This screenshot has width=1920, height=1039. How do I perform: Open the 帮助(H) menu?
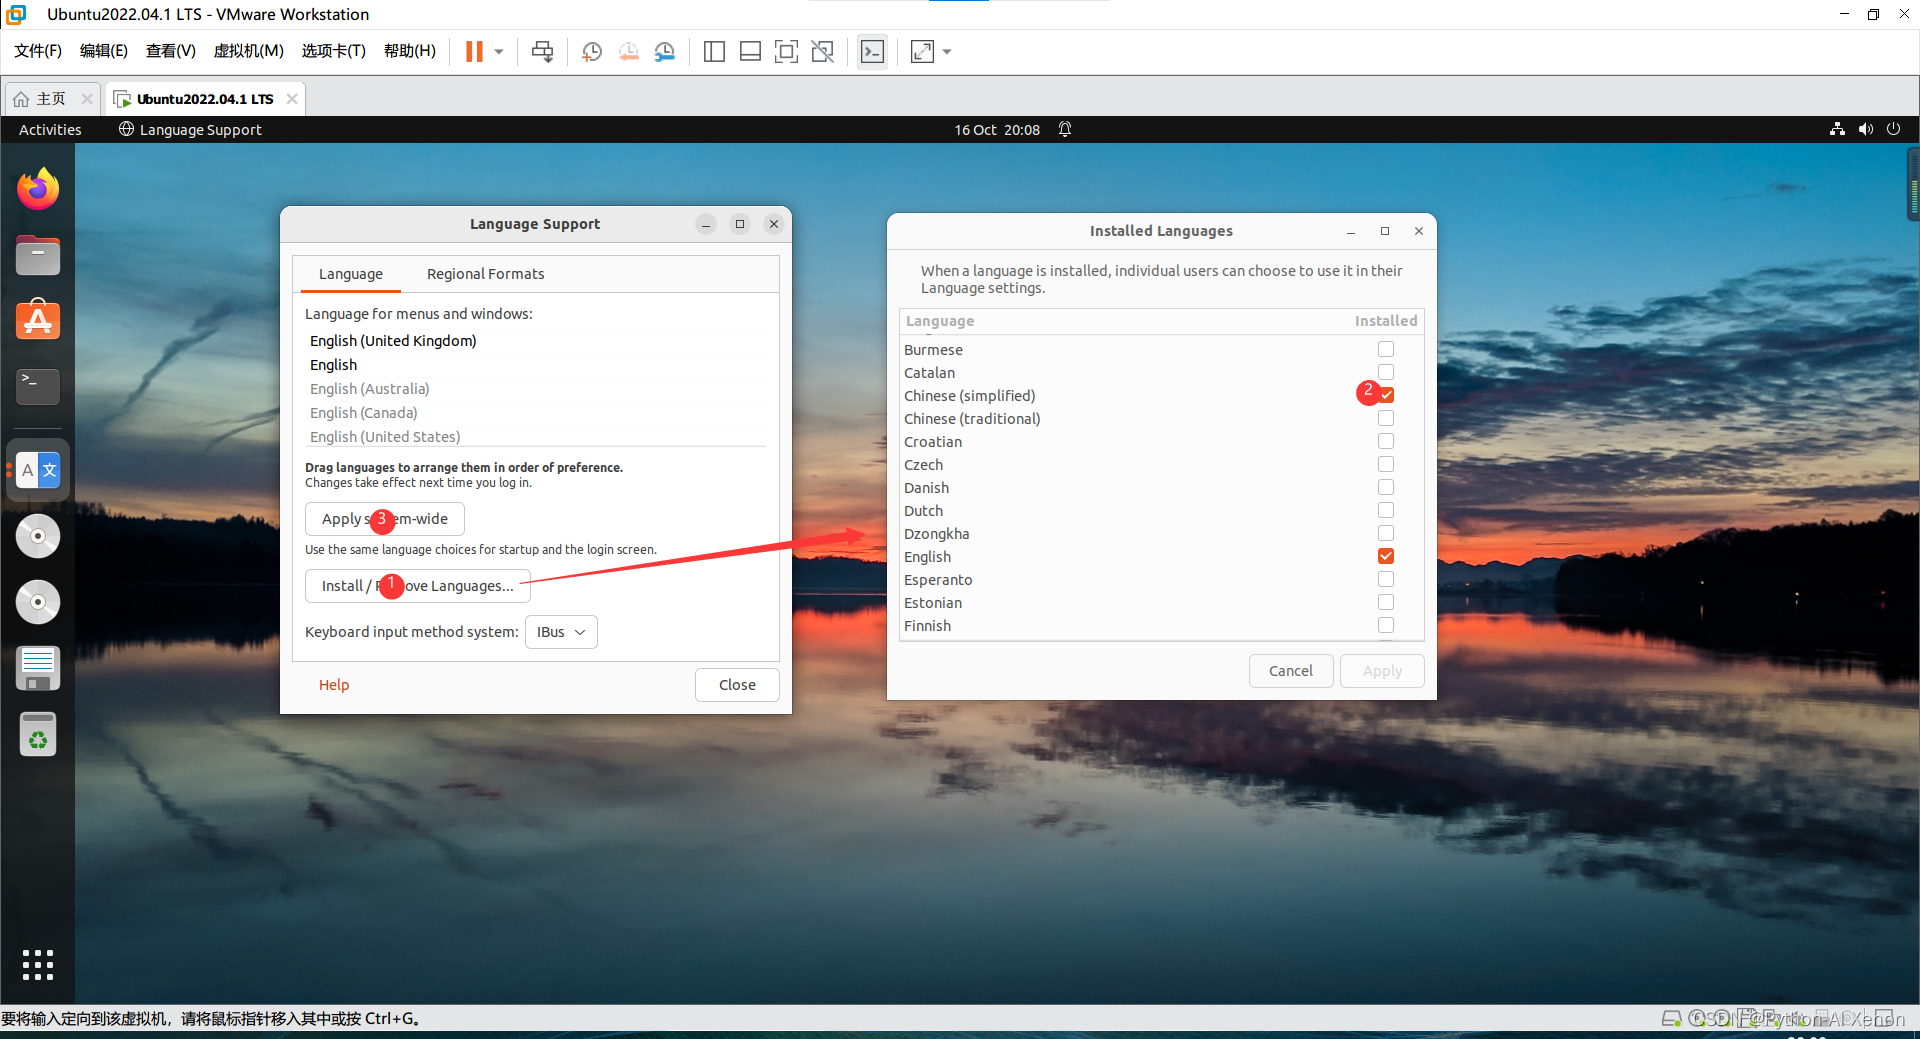(410, 51)
